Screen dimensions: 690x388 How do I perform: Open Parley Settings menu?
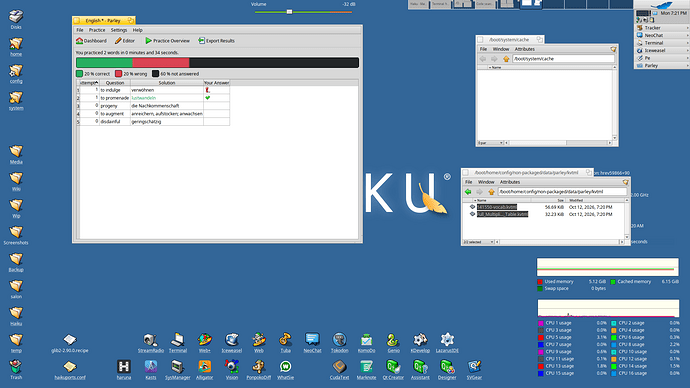[x=119, y=30]
